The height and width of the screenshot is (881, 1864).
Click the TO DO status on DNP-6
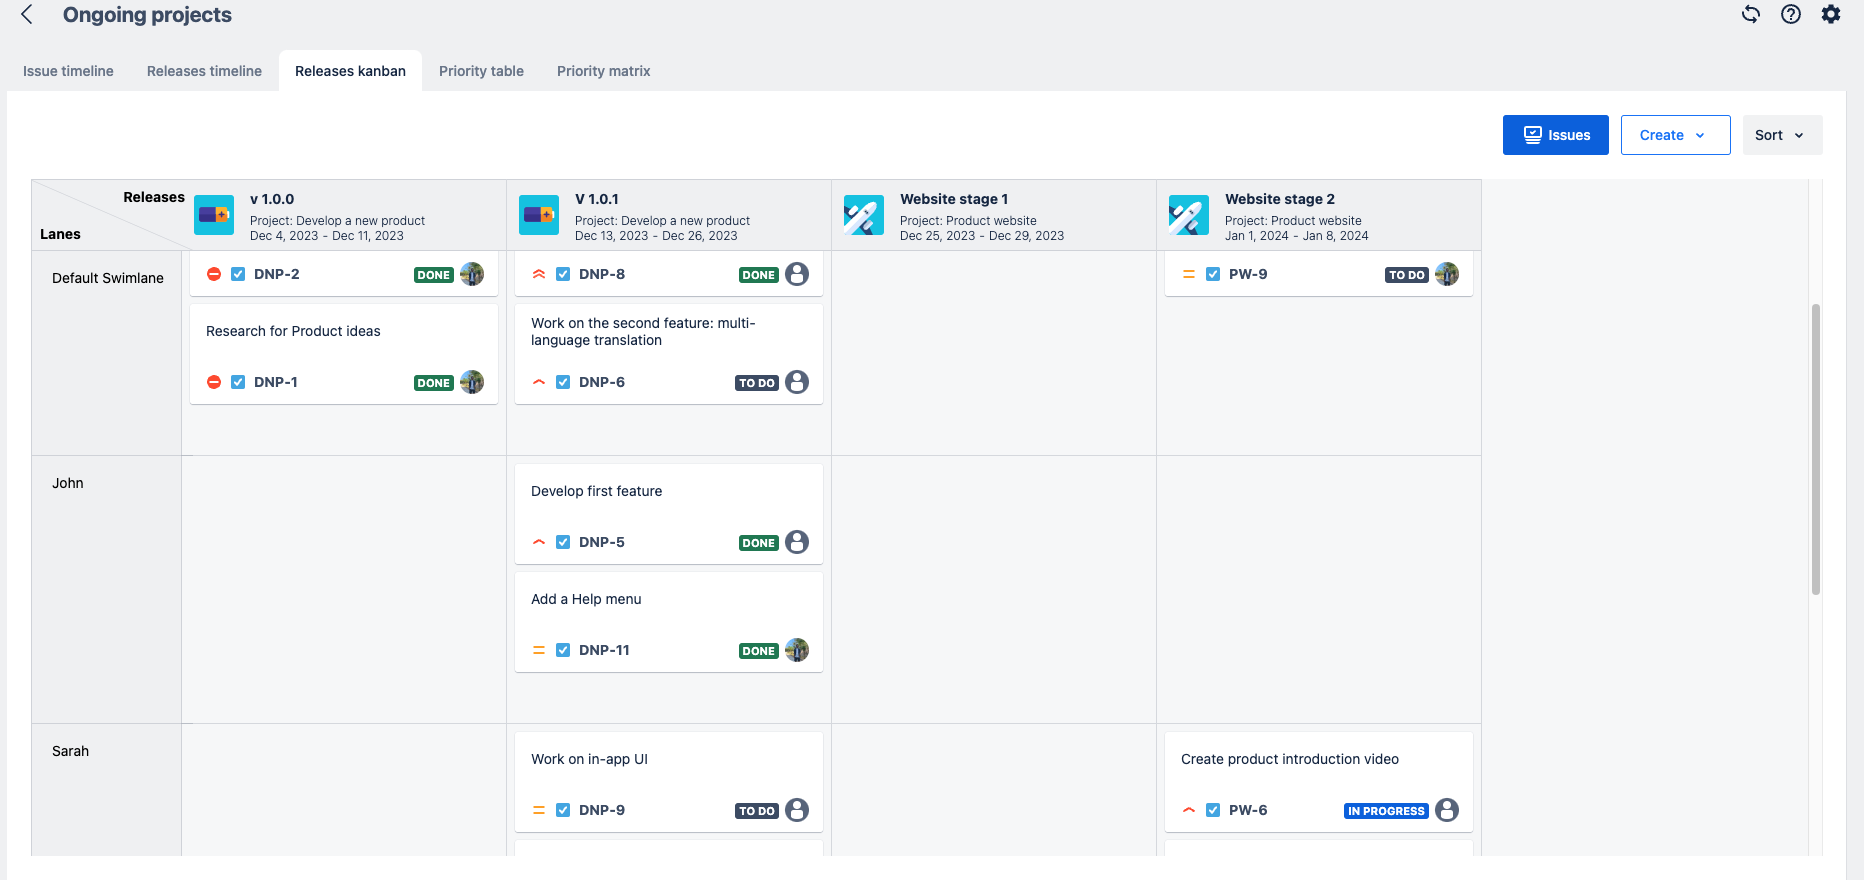click(757, 383)
